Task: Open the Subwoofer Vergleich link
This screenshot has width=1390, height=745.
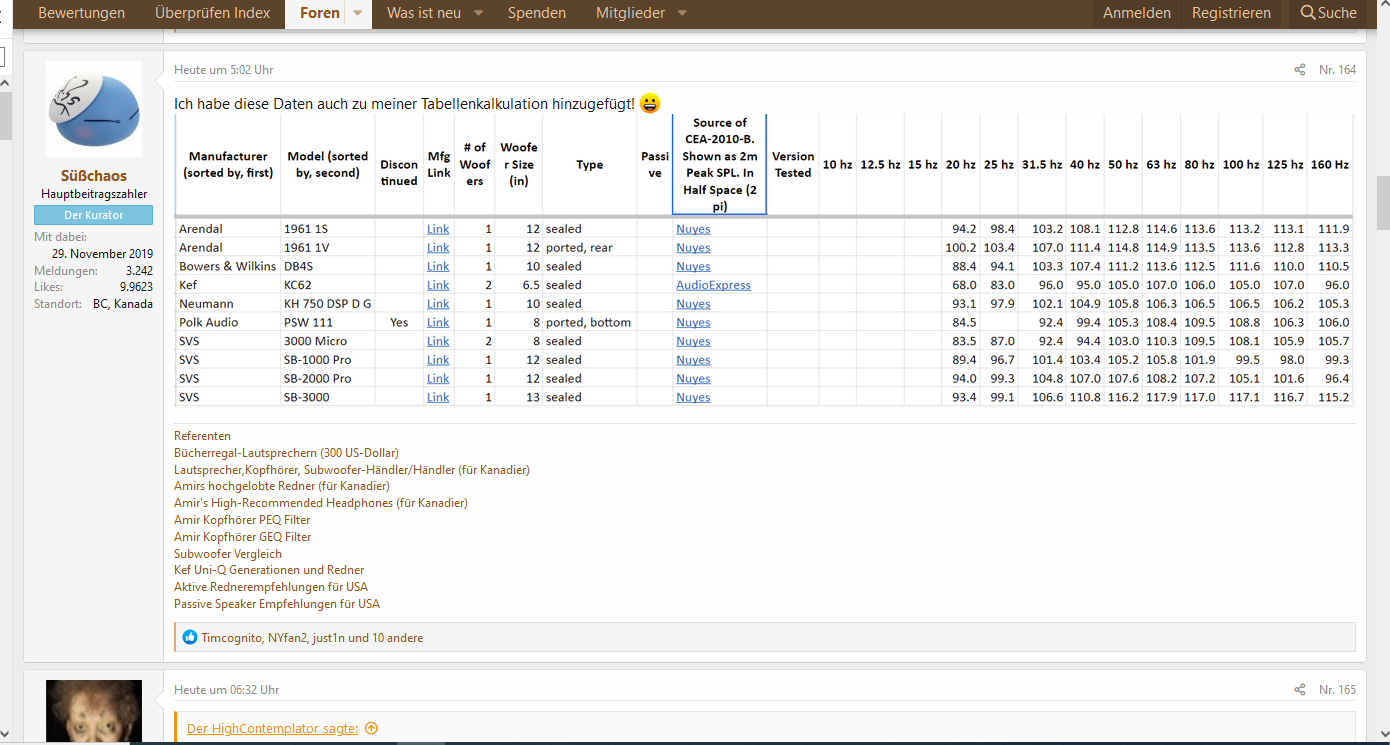Action: pos(228,554)
